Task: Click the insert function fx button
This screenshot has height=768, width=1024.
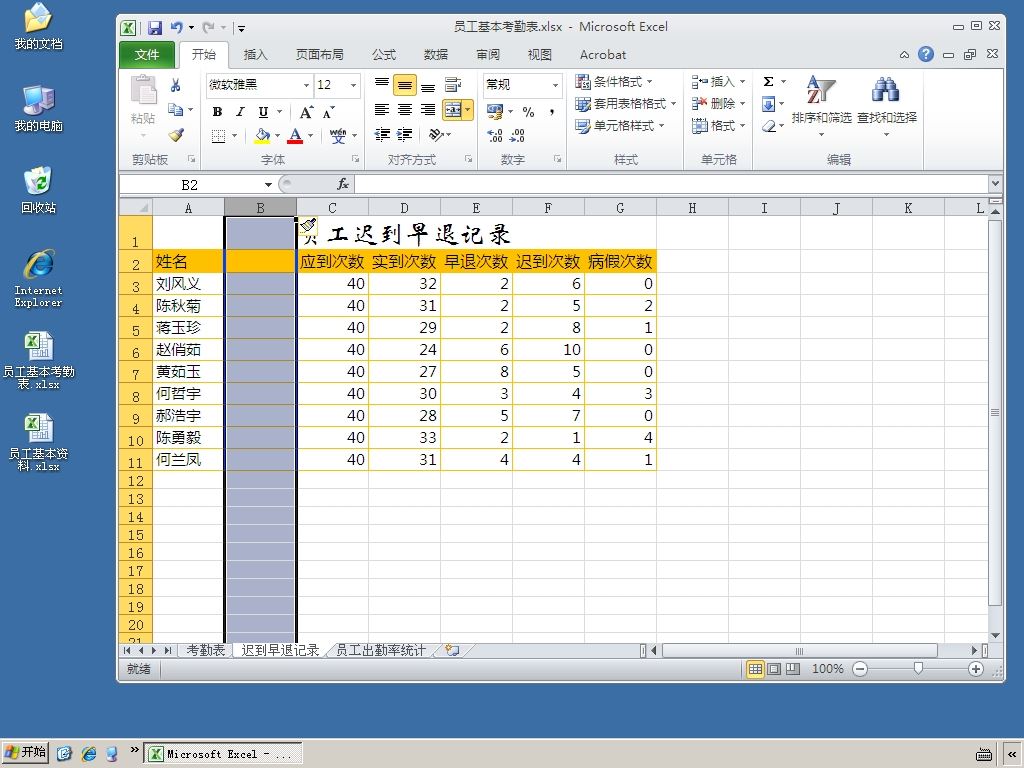Action: click(x=343, y=185)
